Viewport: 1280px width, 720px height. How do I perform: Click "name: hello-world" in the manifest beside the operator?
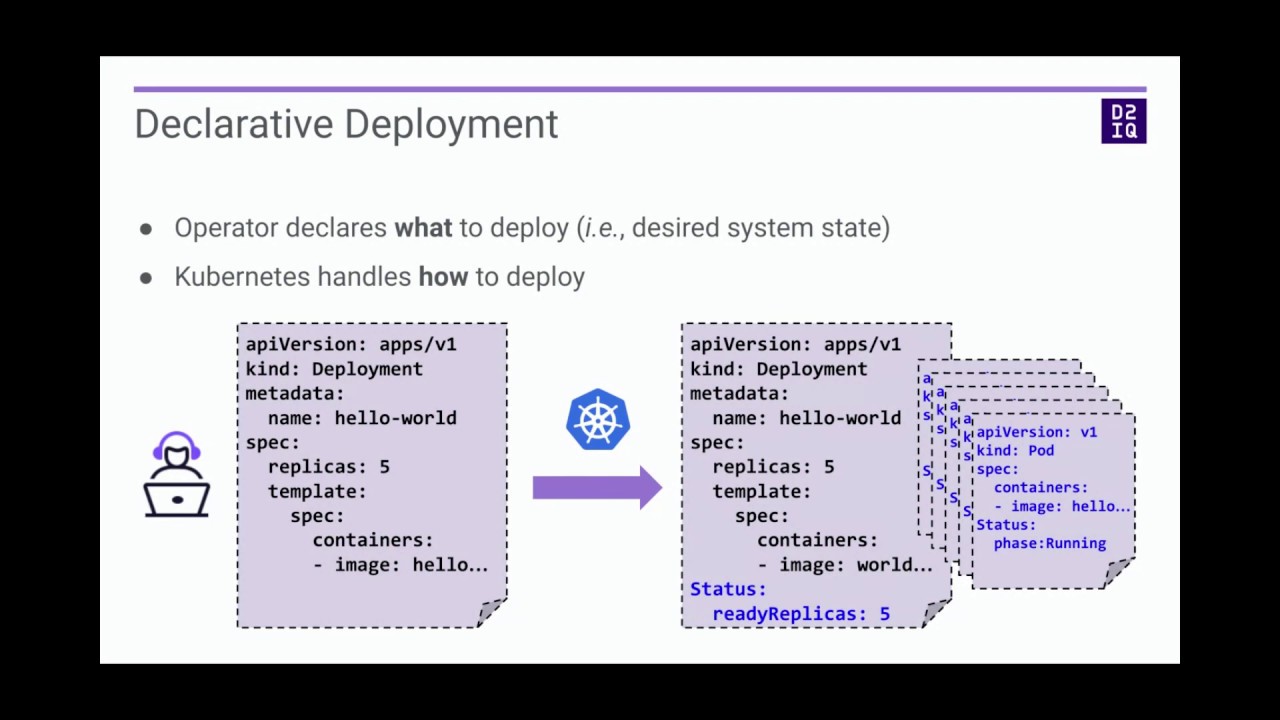362,418
